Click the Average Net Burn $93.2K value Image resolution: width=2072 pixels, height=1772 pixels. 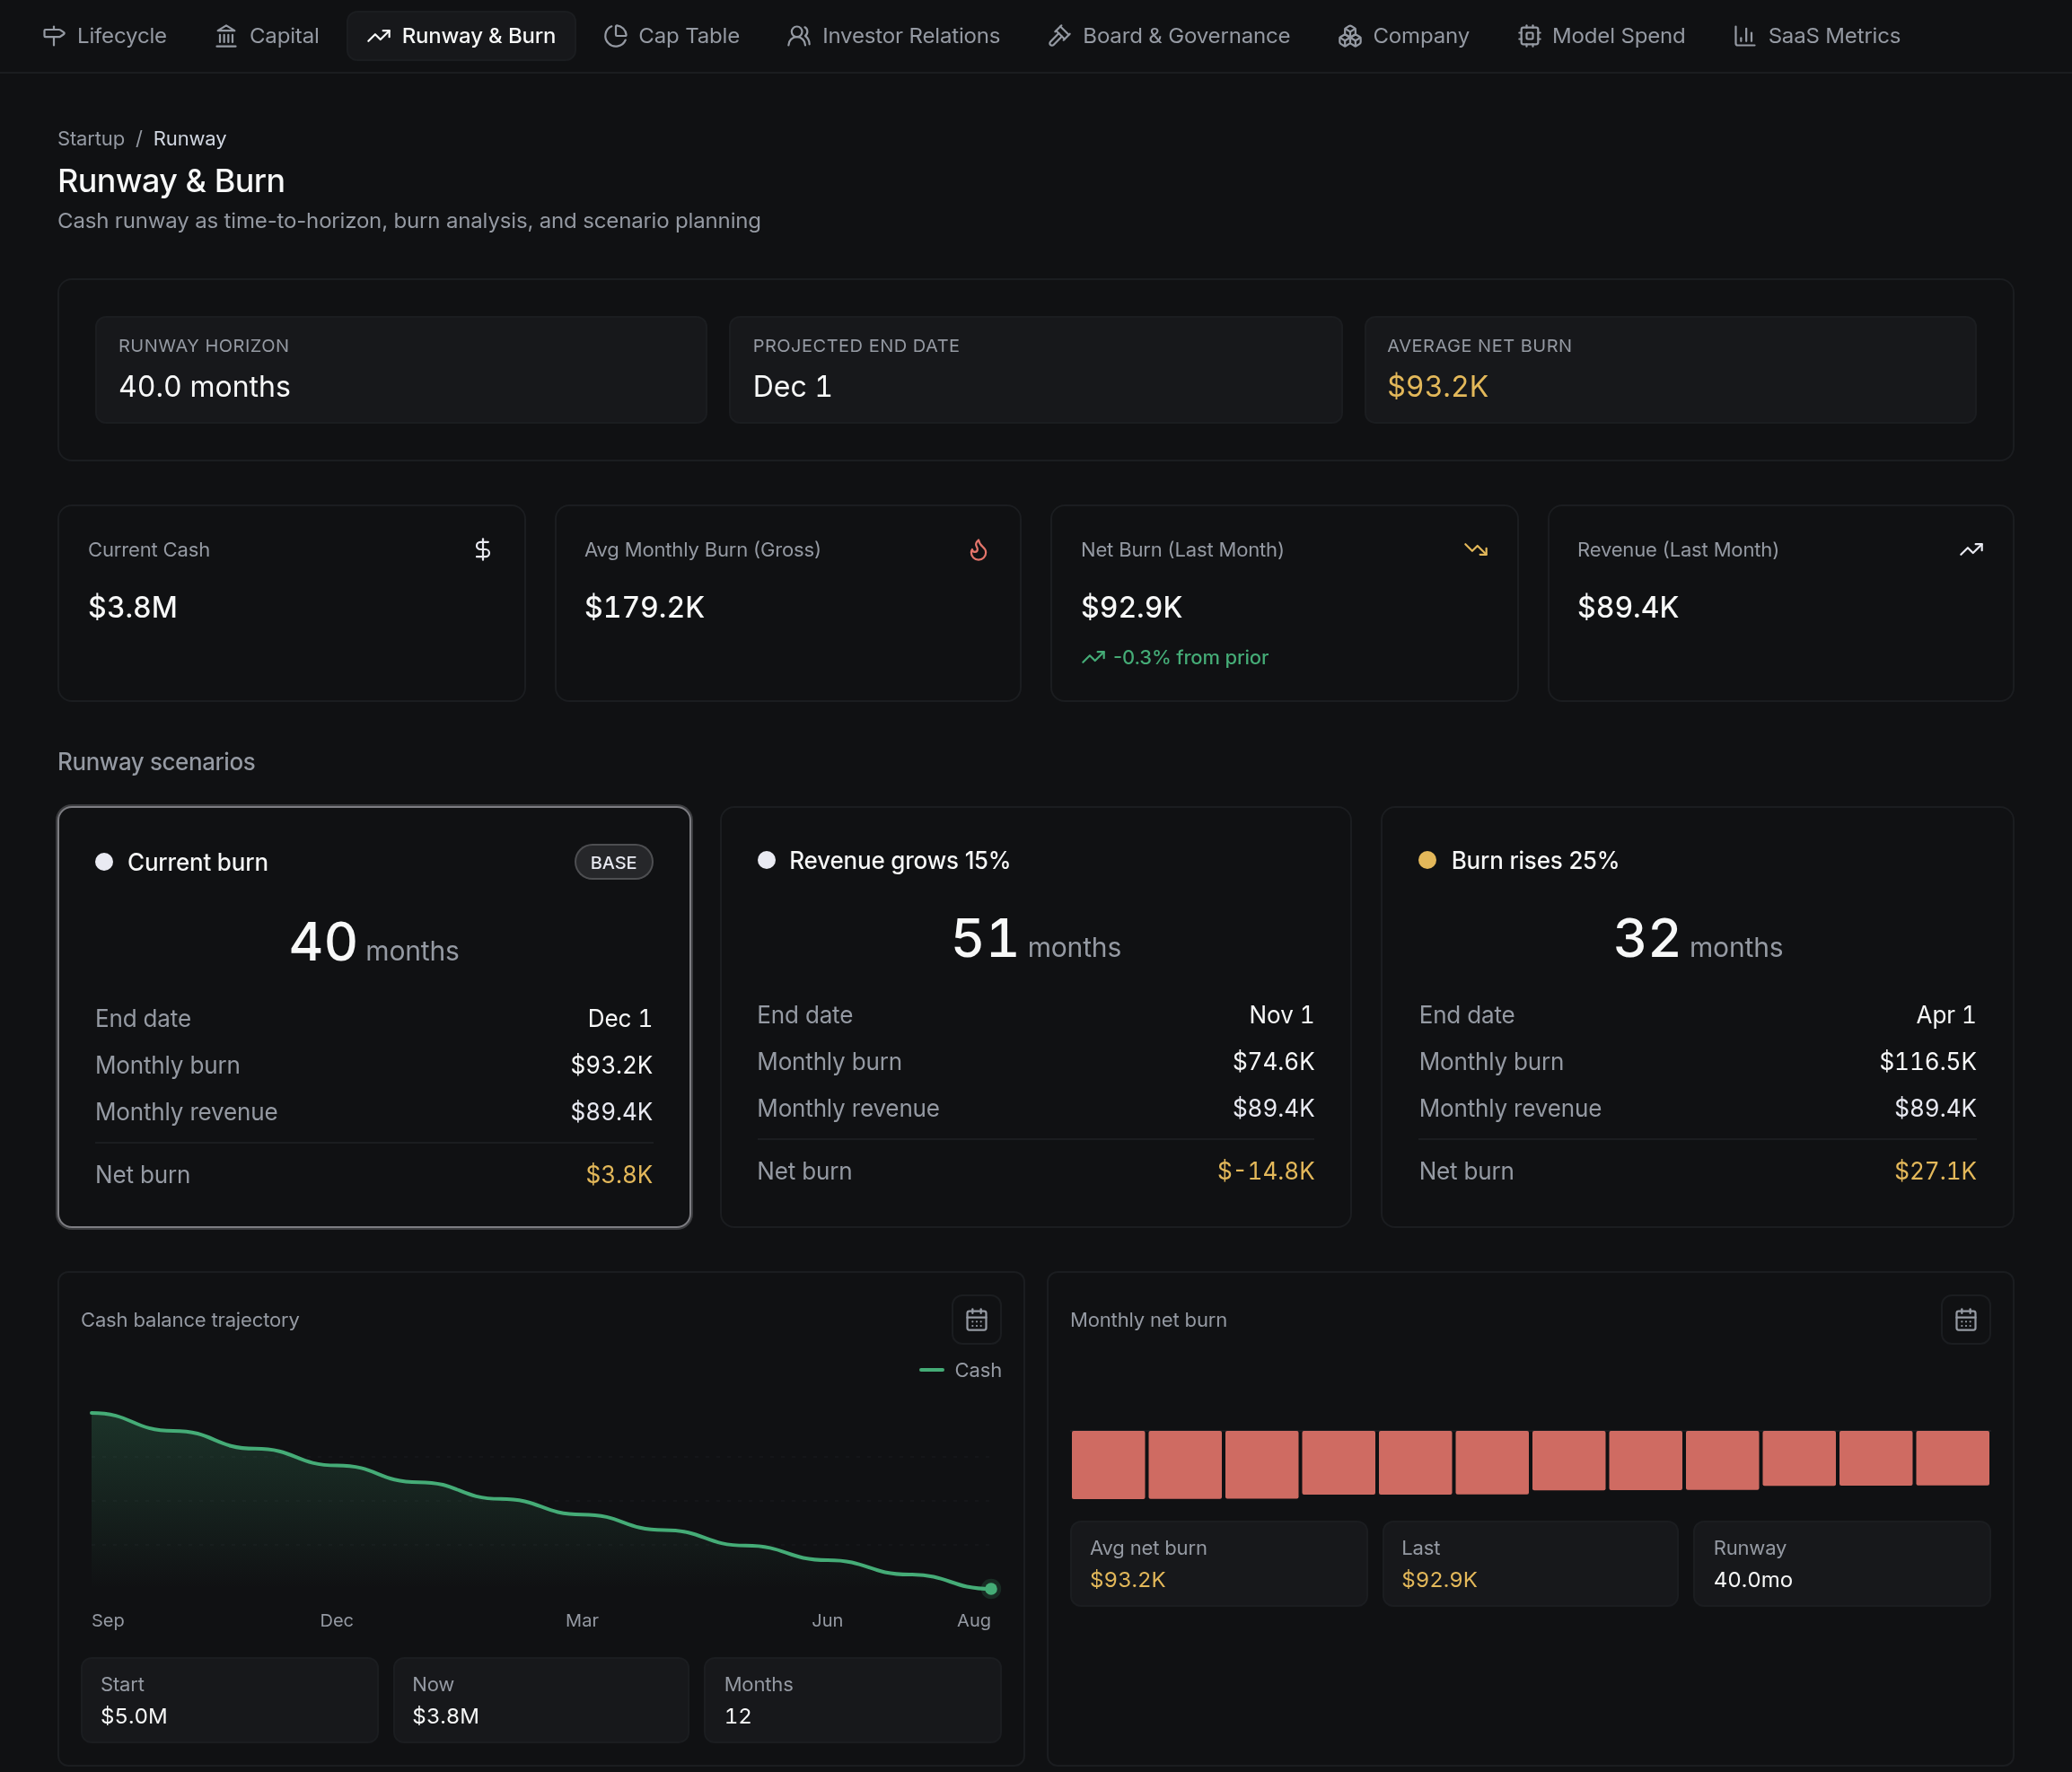tap(1437, 387)
